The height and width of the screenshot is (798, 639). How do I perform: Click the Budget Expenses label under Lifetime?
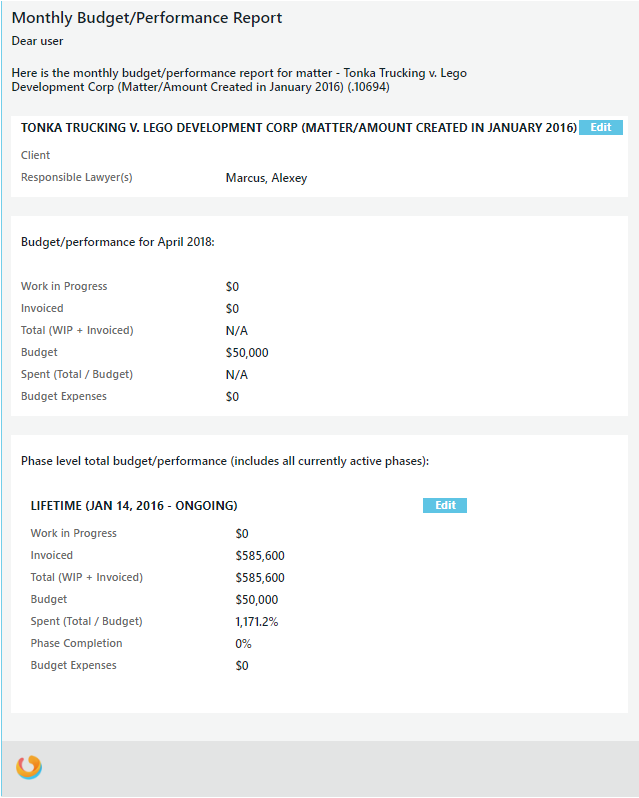click(74, 666)
